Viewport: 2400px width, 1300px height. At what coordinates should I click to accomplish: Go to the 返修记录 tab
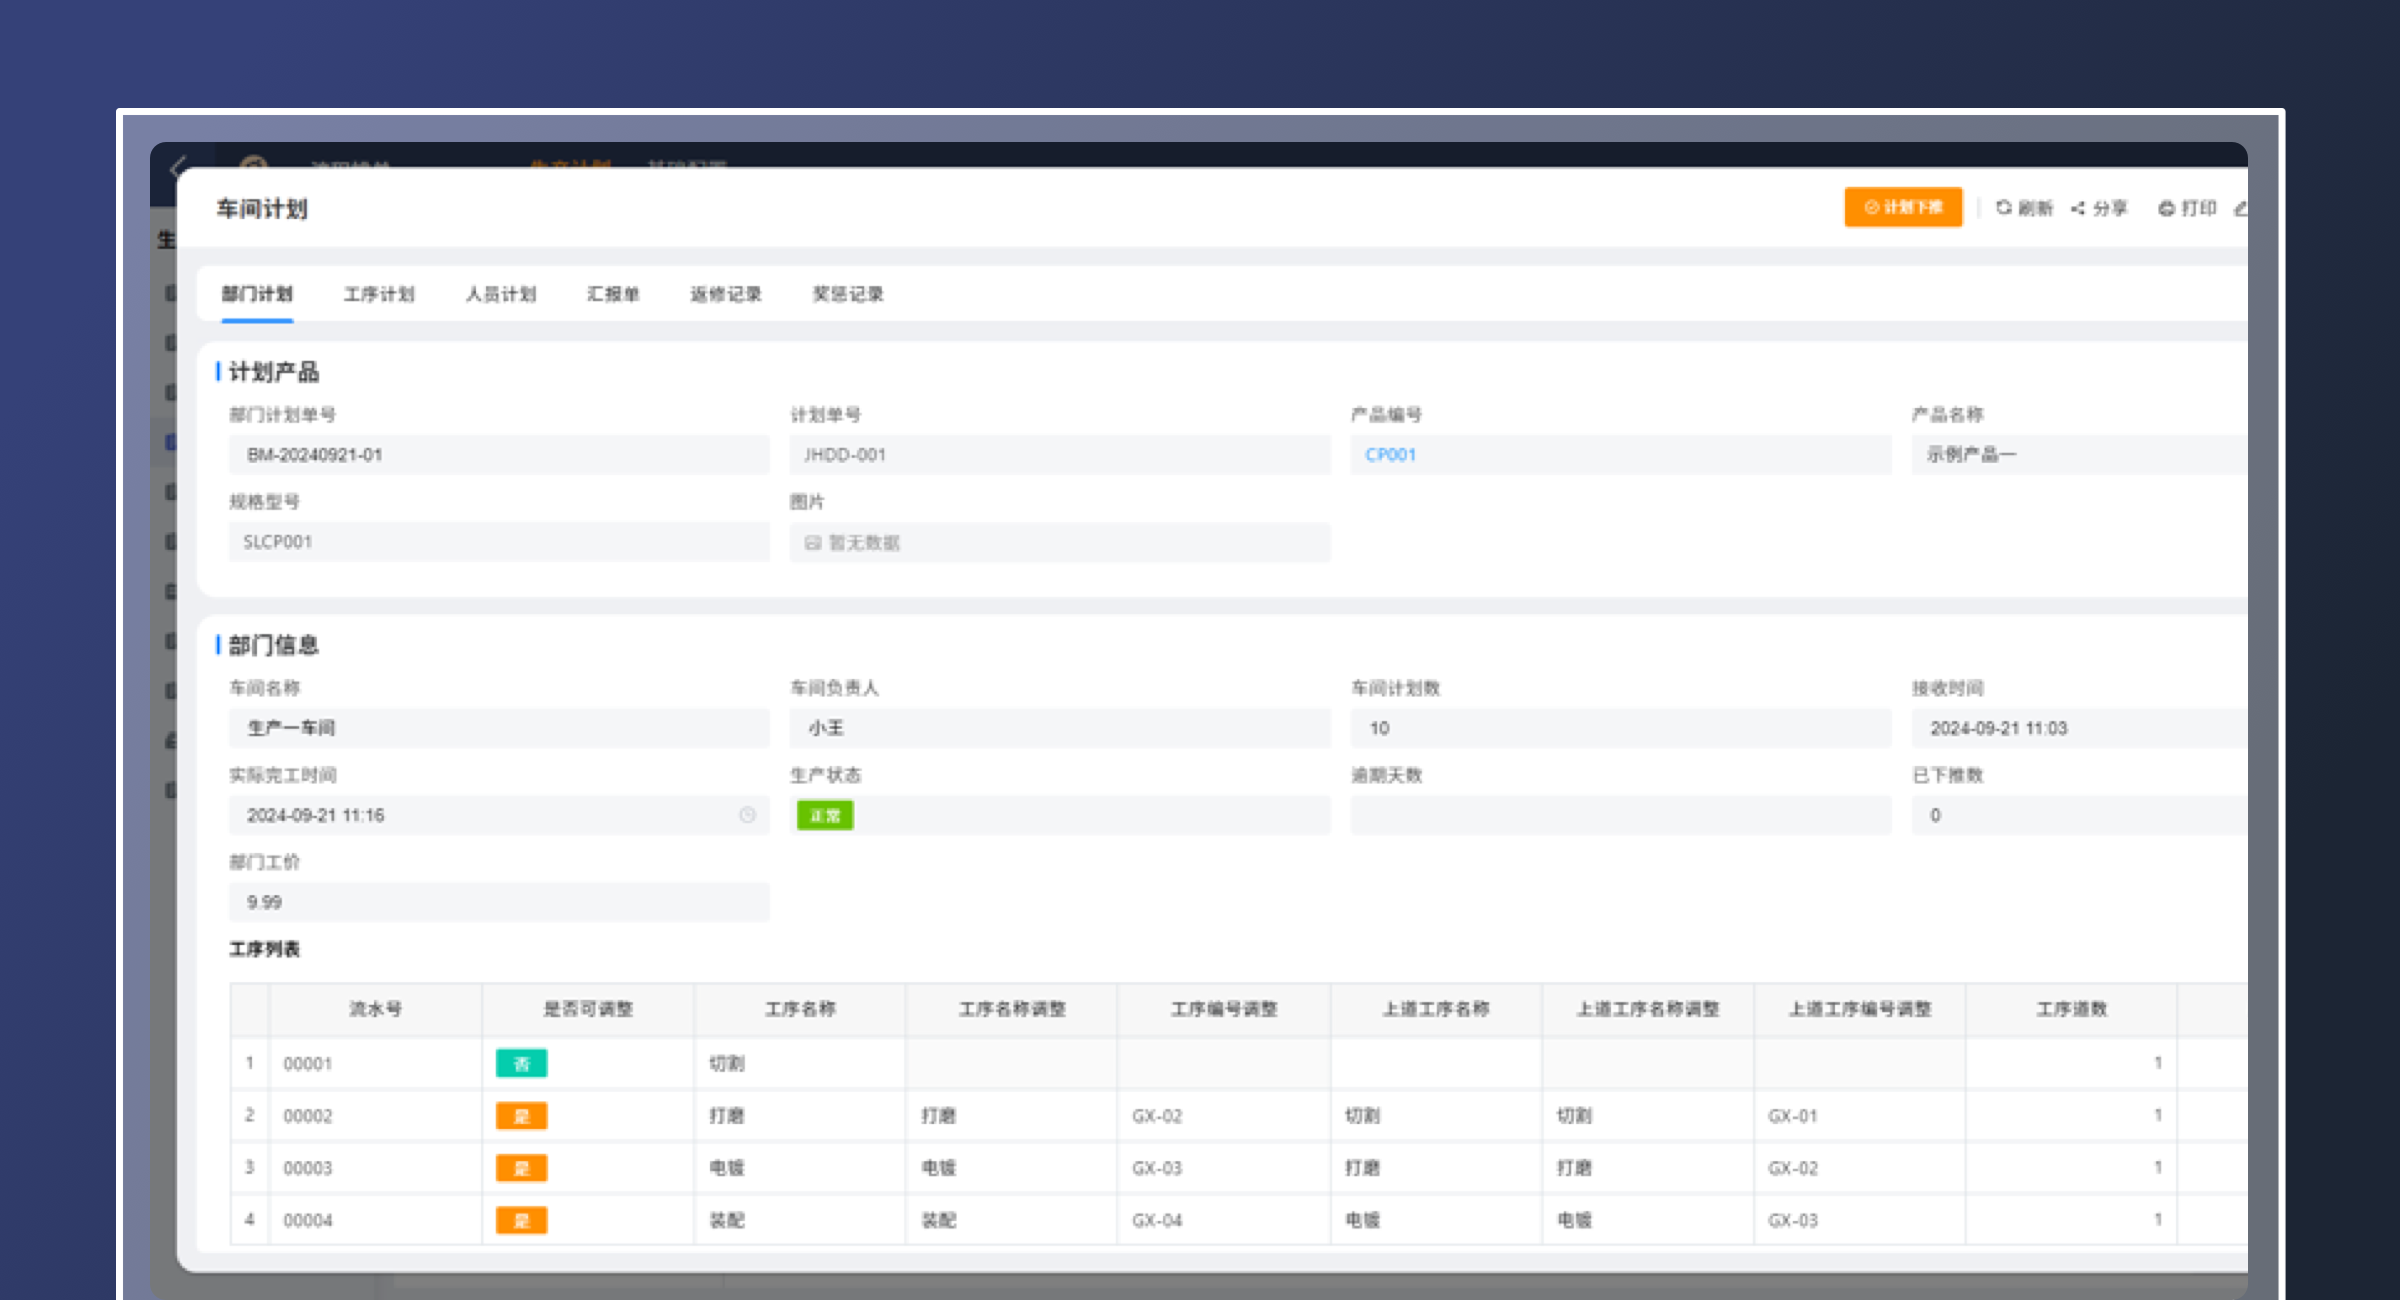726,294
